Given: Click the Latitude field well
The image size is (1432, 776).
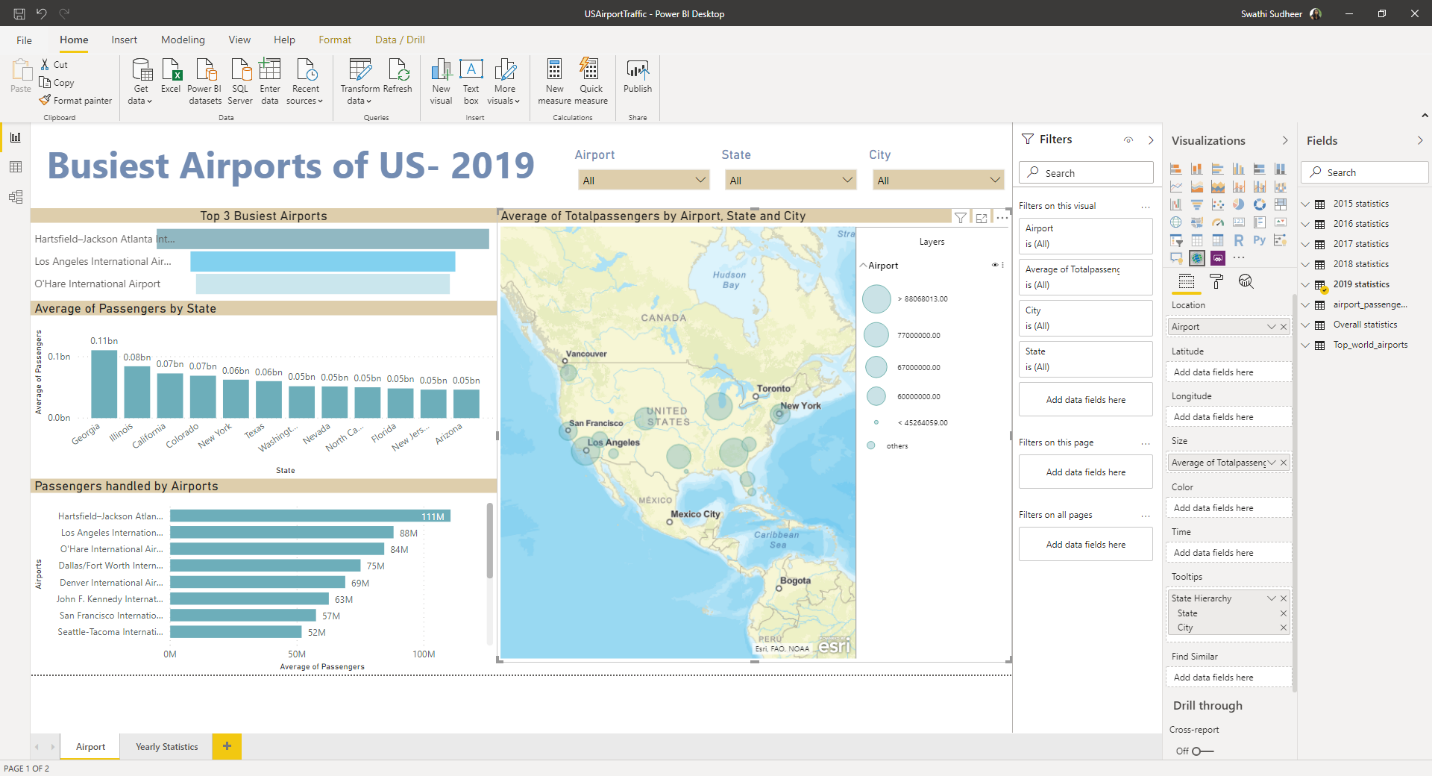Looking at the screenshot, I should (x=1230, y=372).
